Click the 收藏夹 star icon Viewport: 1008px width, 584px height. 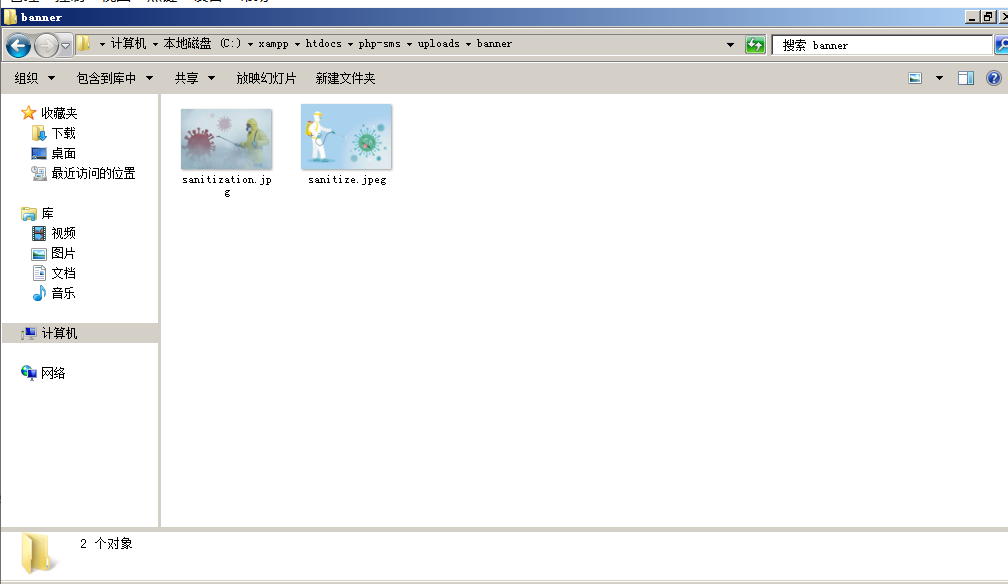tap(28, 113)
